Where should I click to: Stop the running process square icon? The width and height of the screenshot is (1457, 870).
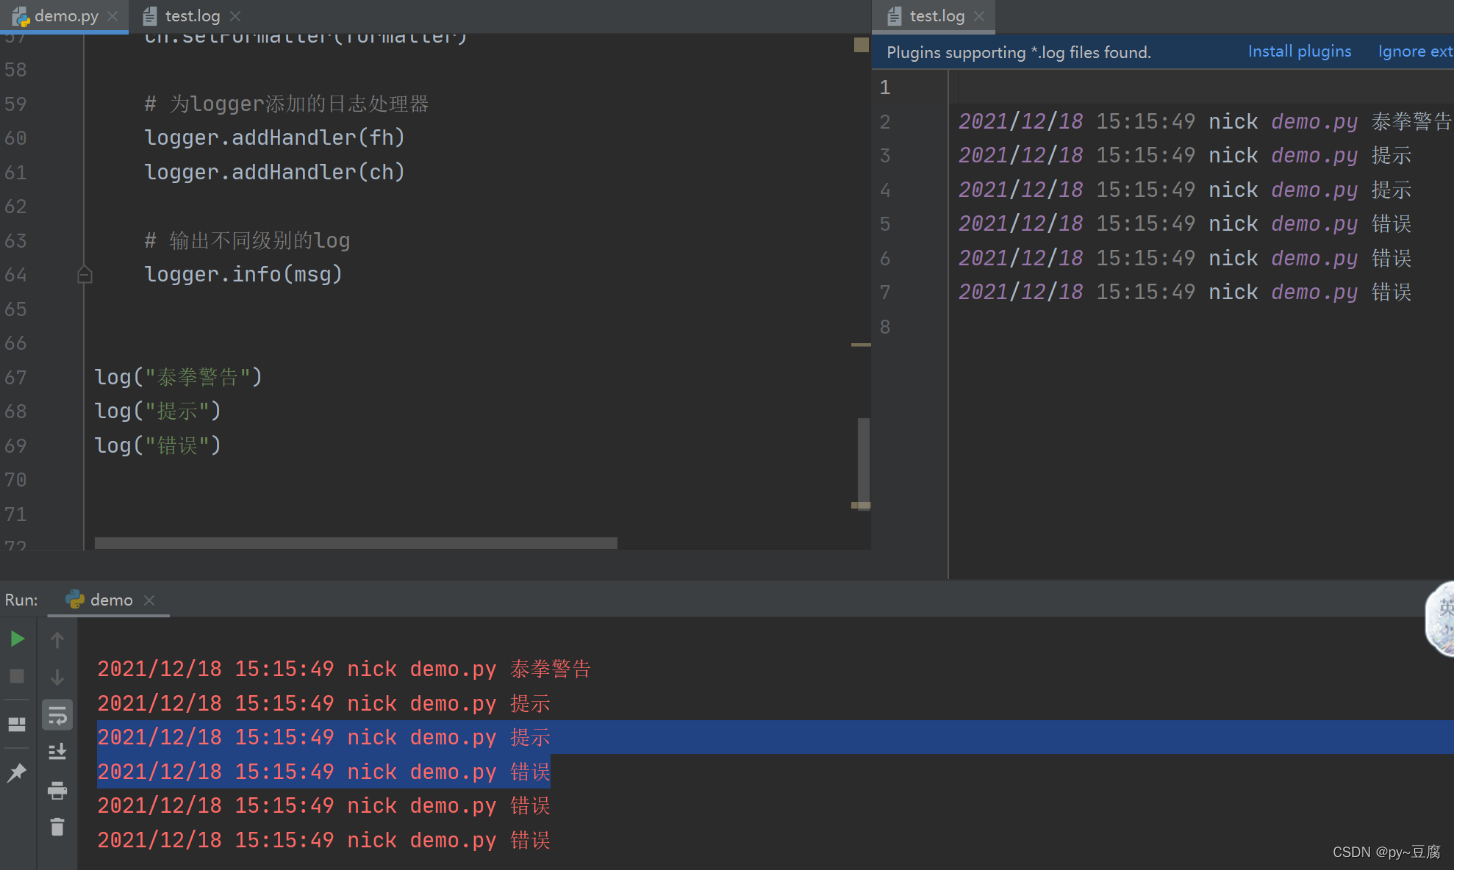click(17, 677)
